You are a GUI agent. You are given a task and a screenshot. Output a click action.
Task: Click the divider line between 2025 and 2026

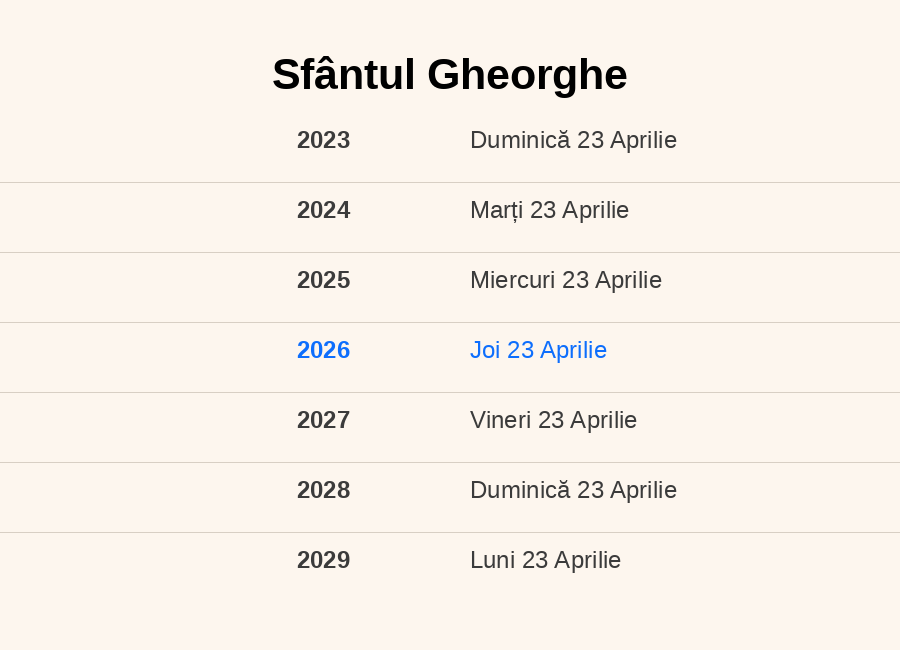coord(450,322)
